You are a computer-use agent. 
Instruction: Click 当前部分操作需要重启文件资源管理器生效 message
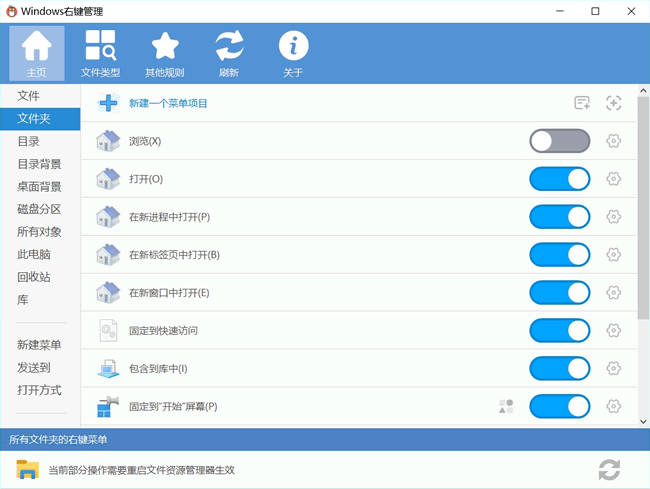[x=142, y=470]
